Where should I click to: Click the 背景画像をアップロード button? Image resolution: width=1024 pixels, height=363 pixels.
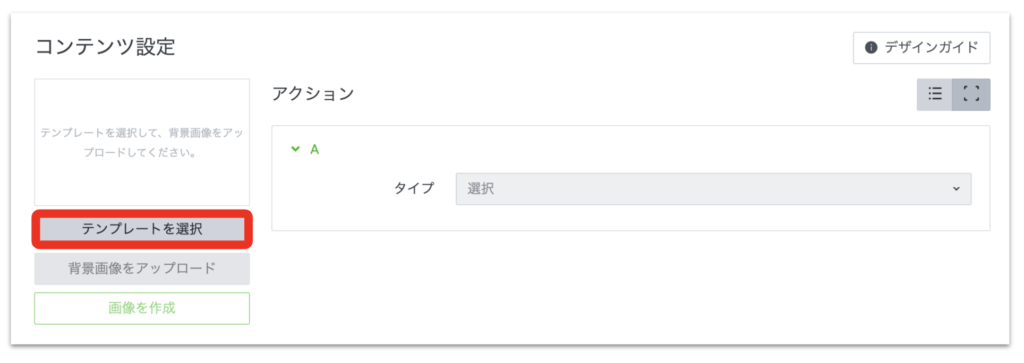[142, 268]
